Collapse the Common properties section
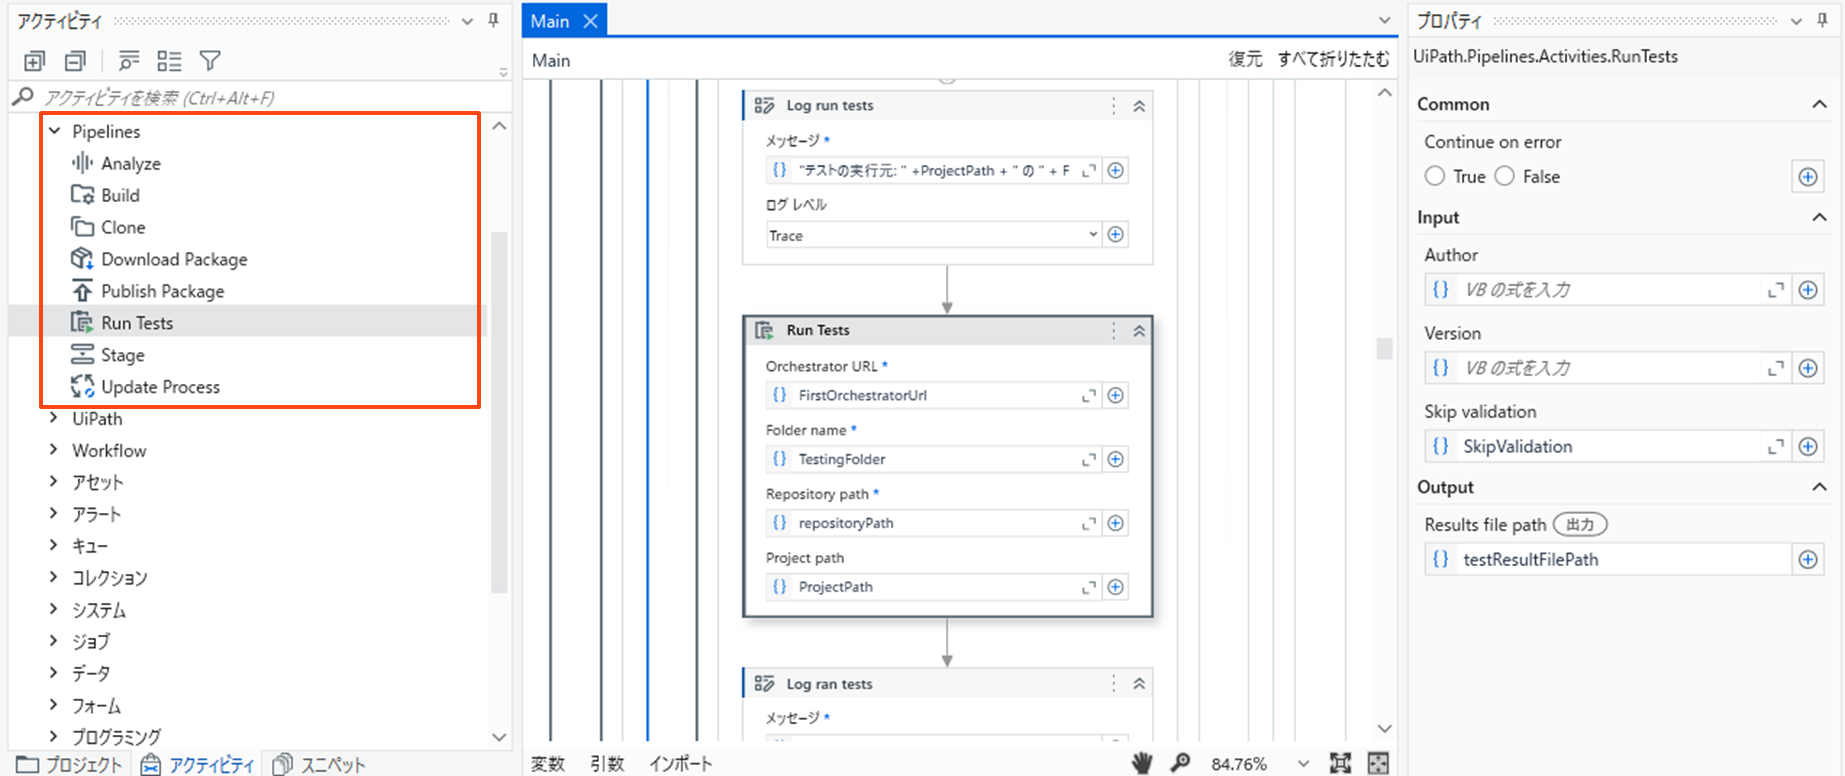 [x=1819, y=104]
